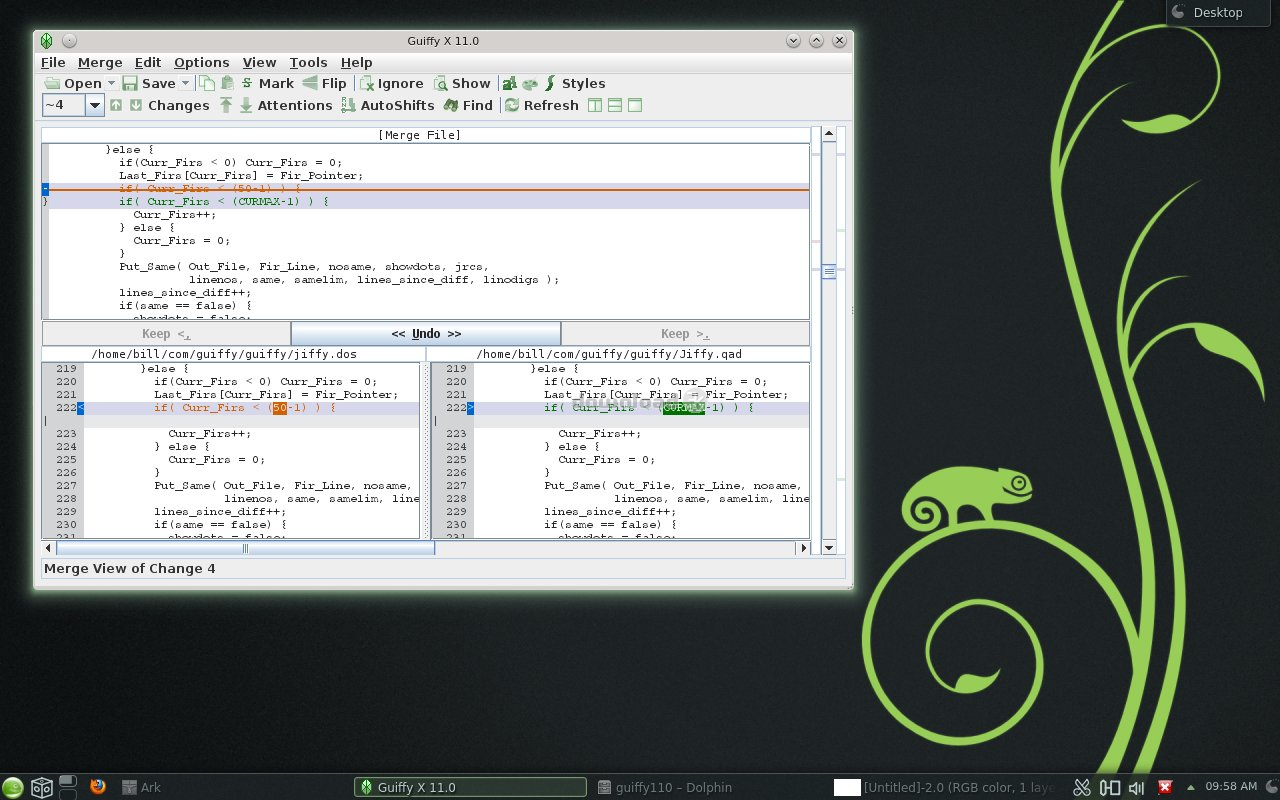Screen dimensions: 1280x800
Task: Click the font icon beside Show
Action: click(509, 84)
